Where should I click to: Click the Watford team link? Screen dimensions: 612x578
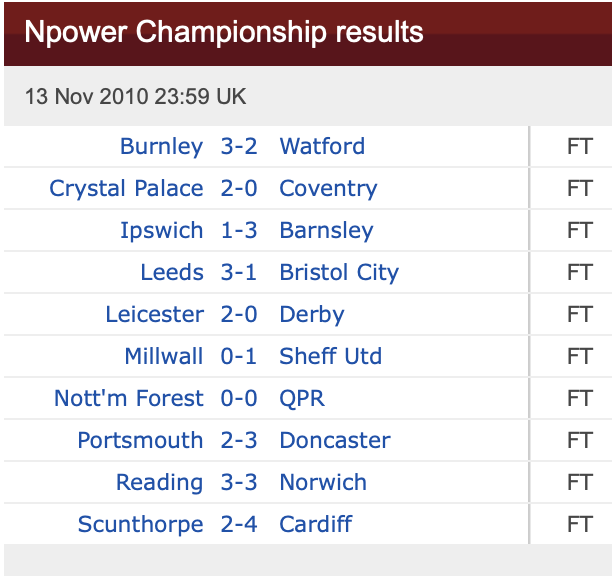coord(322,147)
